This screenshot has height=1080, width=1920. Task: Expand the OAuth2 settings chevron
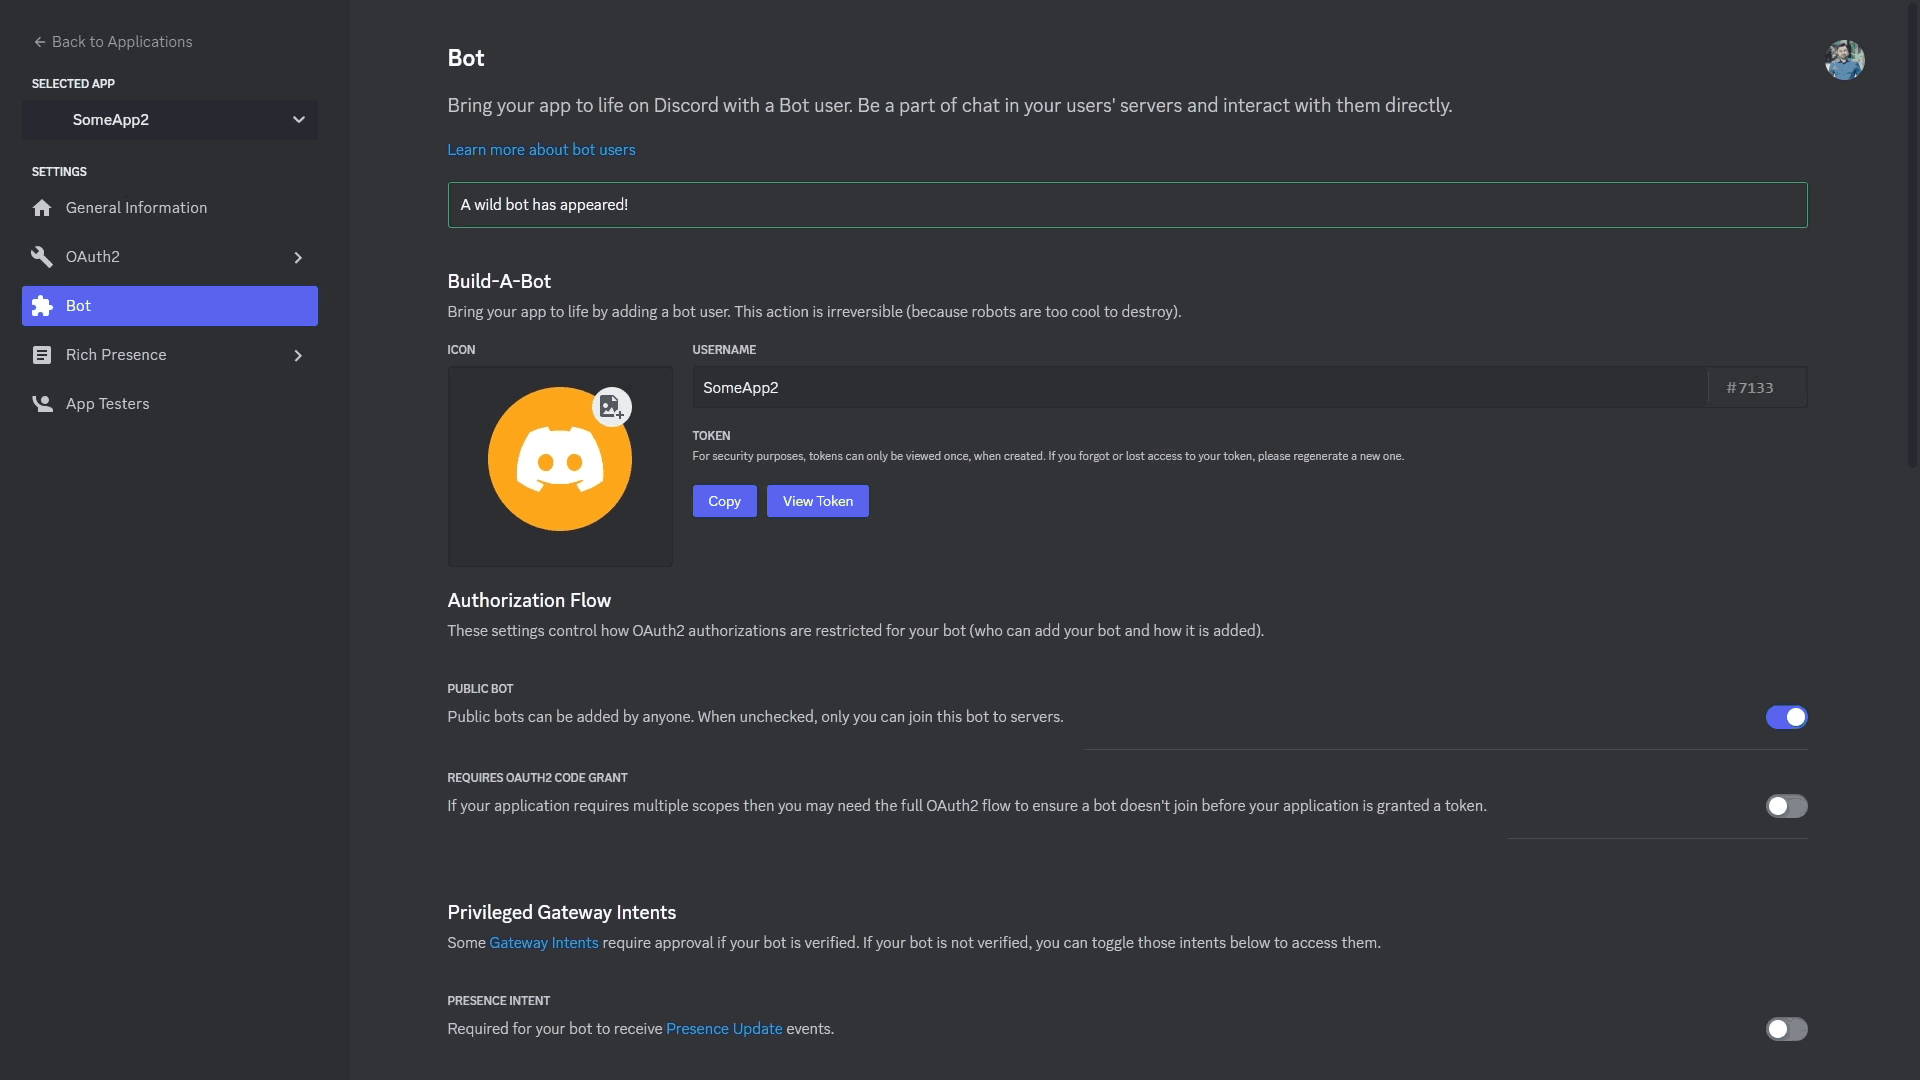pos(298,257)
